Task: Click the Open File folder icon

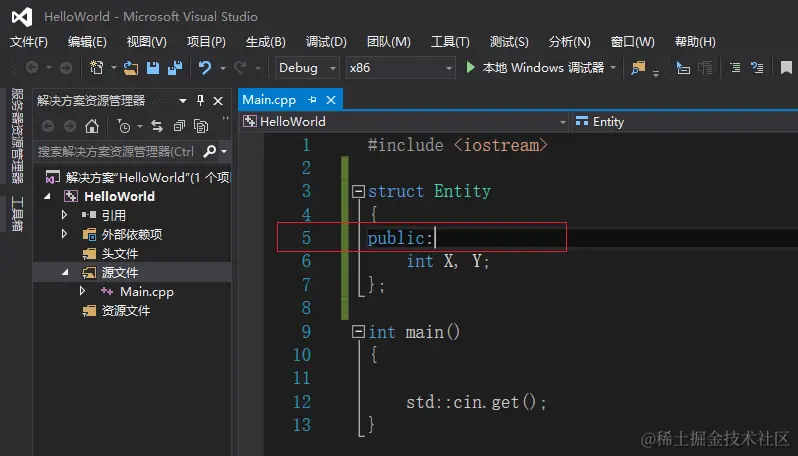Action: coord(131,67)
